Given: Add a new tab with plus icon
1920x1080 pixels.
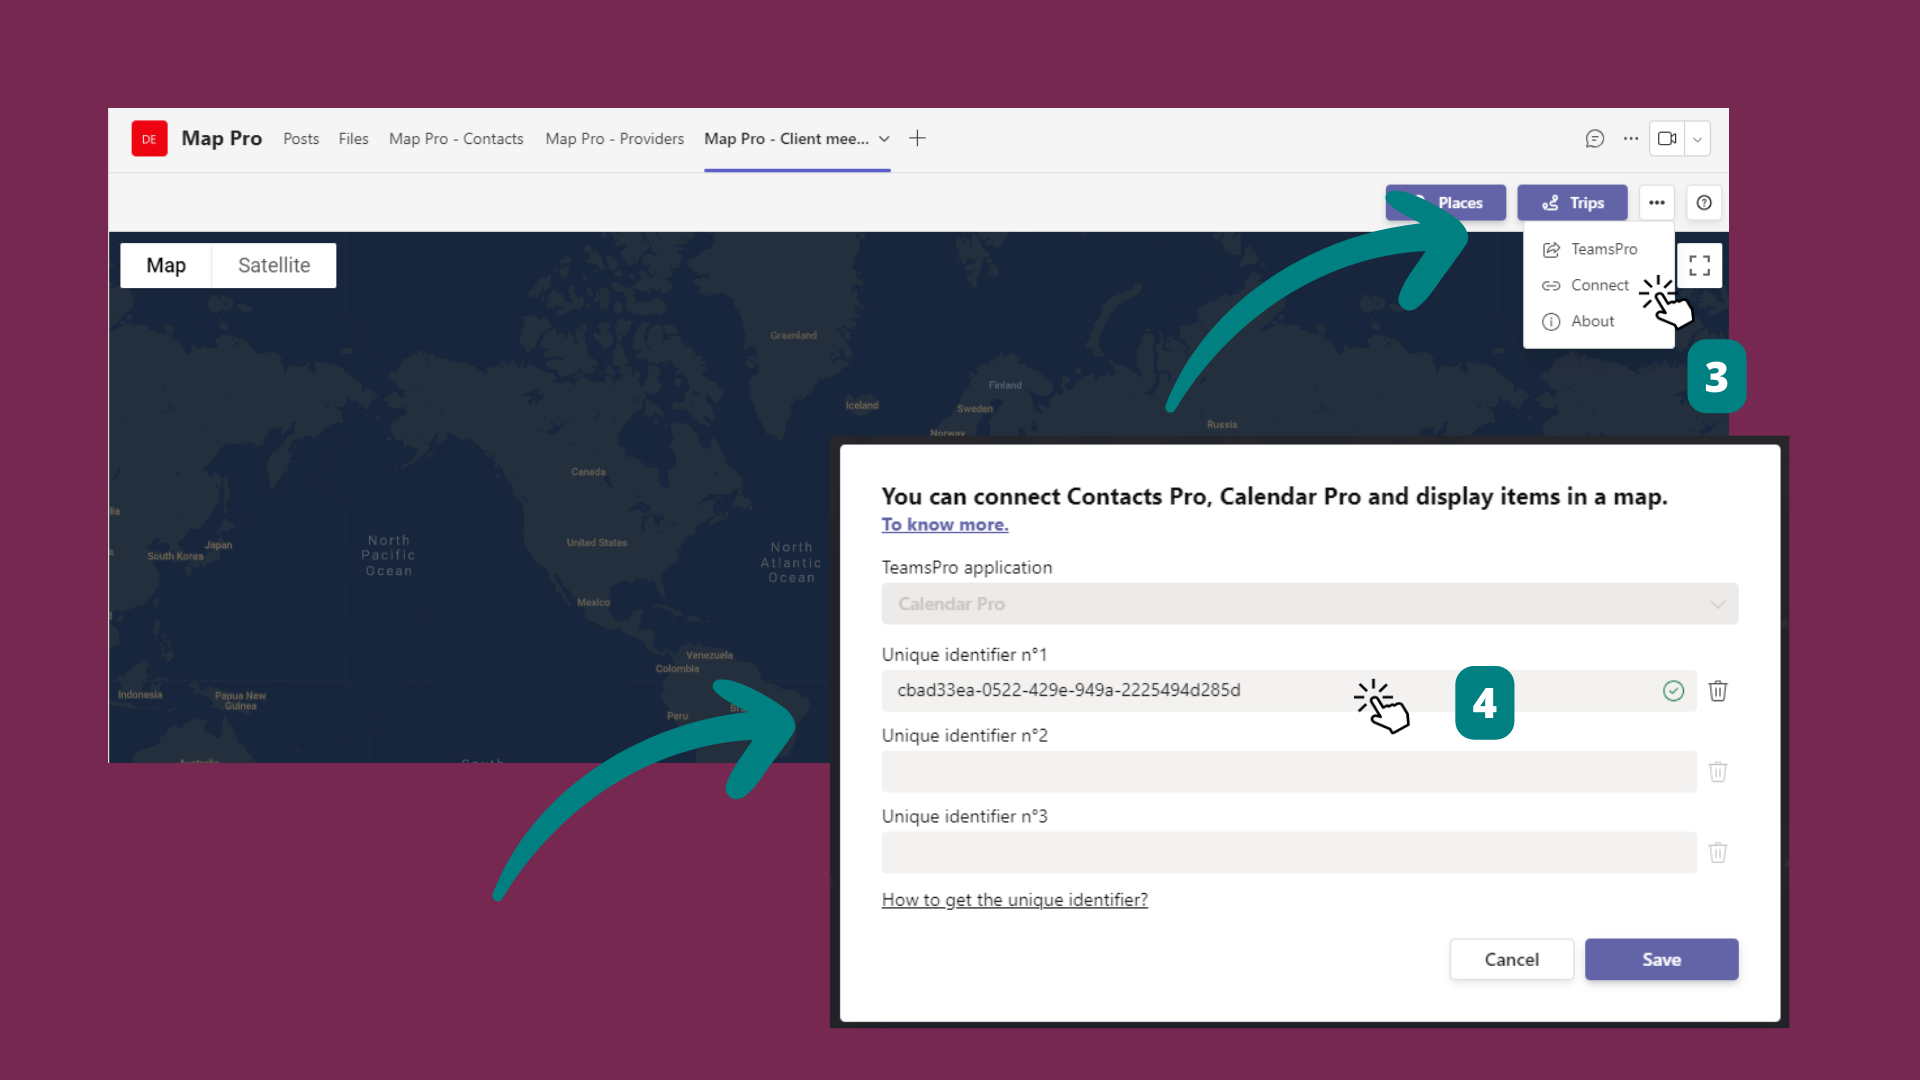Looking at the screenshot, I should click(x=917, y=138).
